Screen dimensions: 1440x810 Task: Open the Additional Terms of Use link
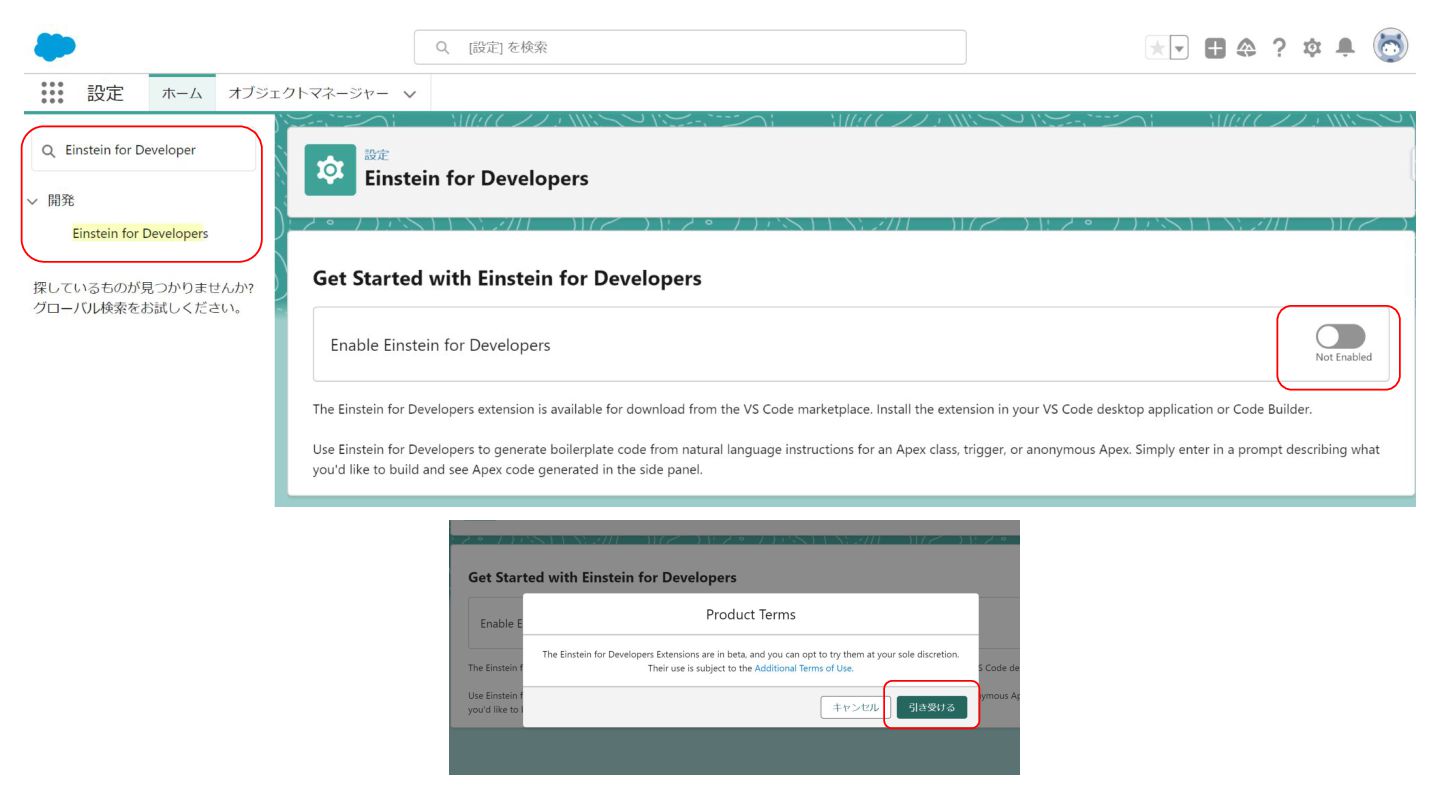click(x=803, y=668)
